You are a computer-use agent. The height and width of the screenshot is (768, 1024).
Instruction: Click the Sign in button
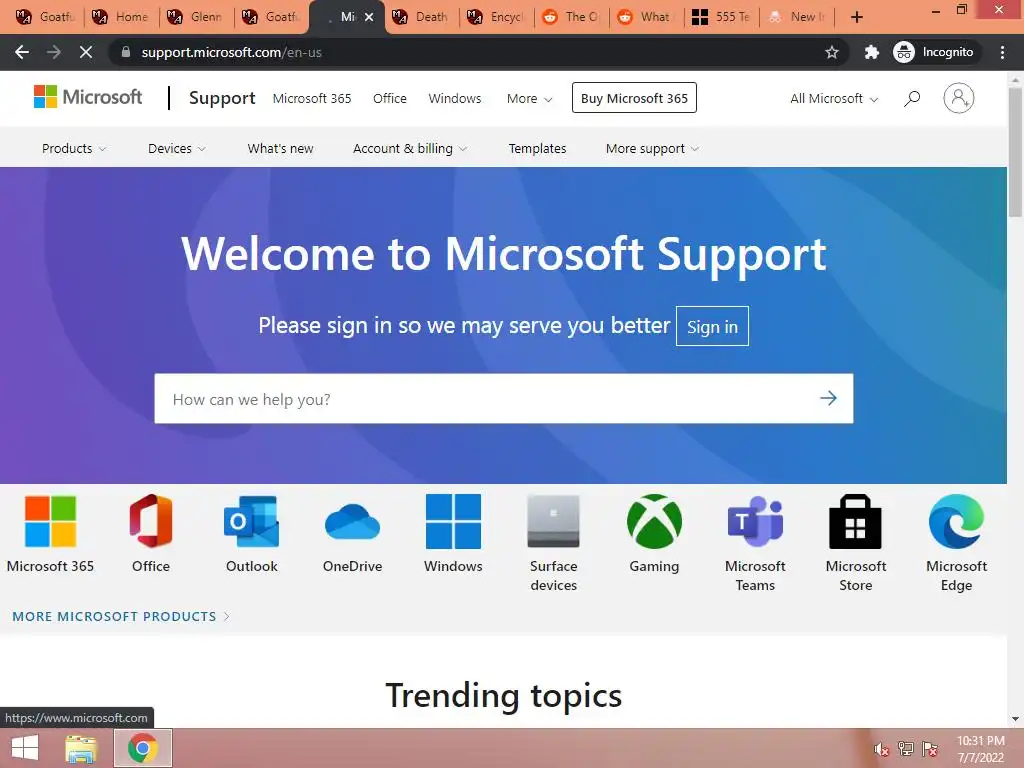coord(712,326)
